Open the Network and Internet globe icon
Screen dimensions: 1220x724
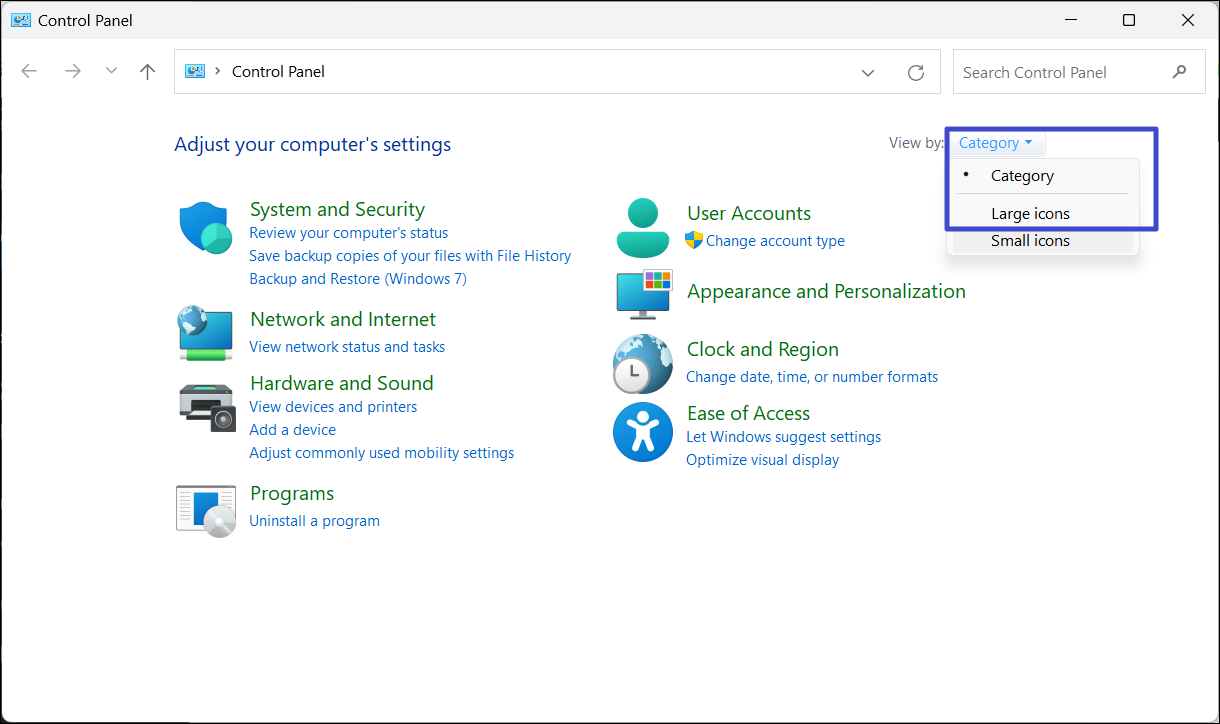coord(206,333)
